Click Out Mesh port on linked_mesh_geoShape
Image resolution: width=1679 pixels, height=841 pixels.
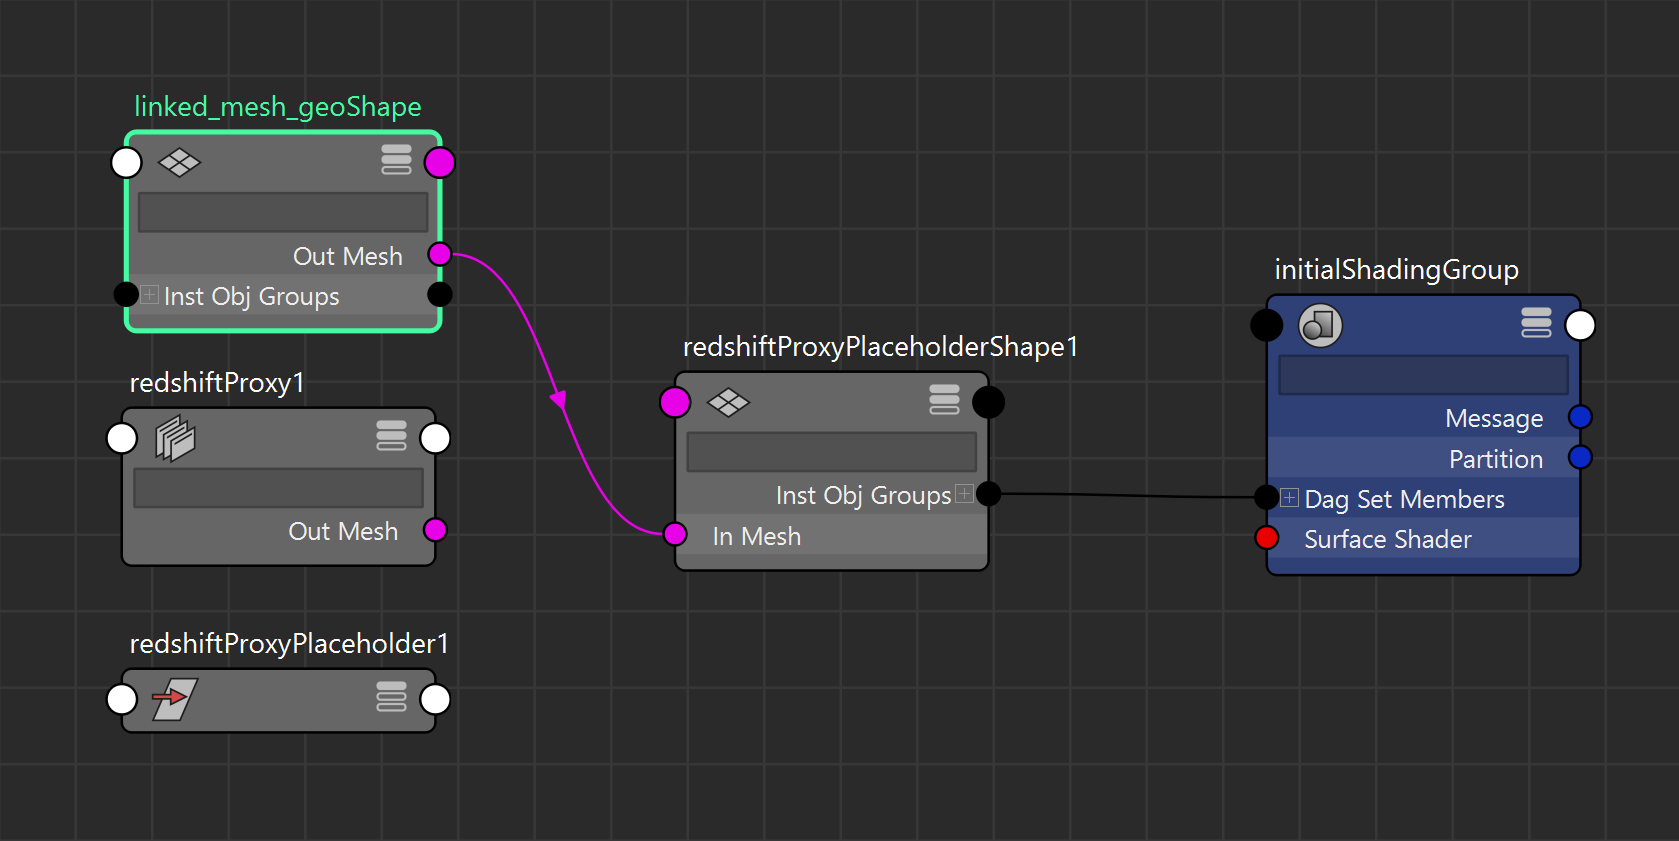coord(439,254)
